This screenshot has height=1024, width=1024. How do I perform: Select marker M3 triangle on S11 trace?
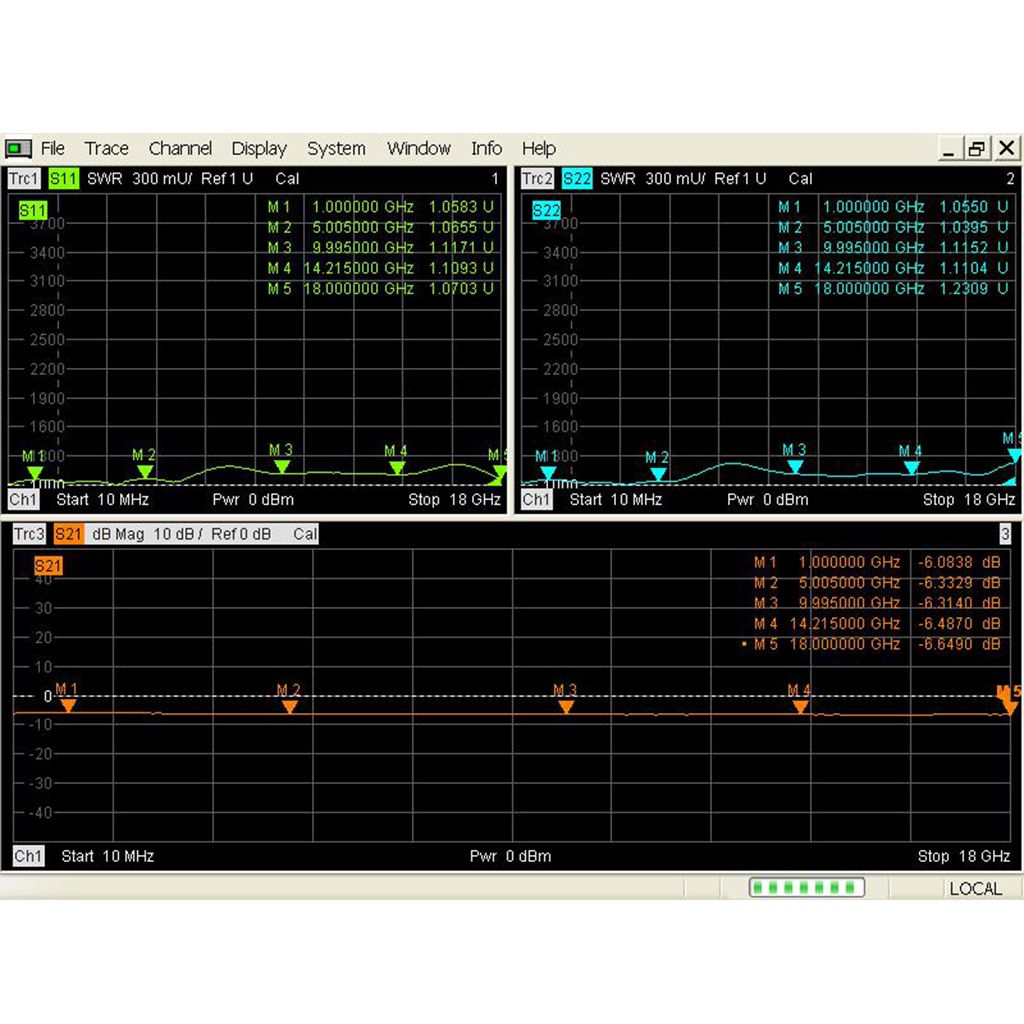coord(281,466)
